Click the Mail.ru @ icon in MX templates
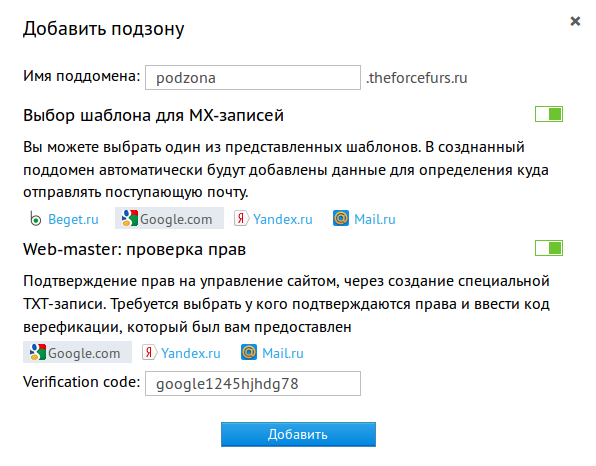596x466 pixels. coord(341,218)
